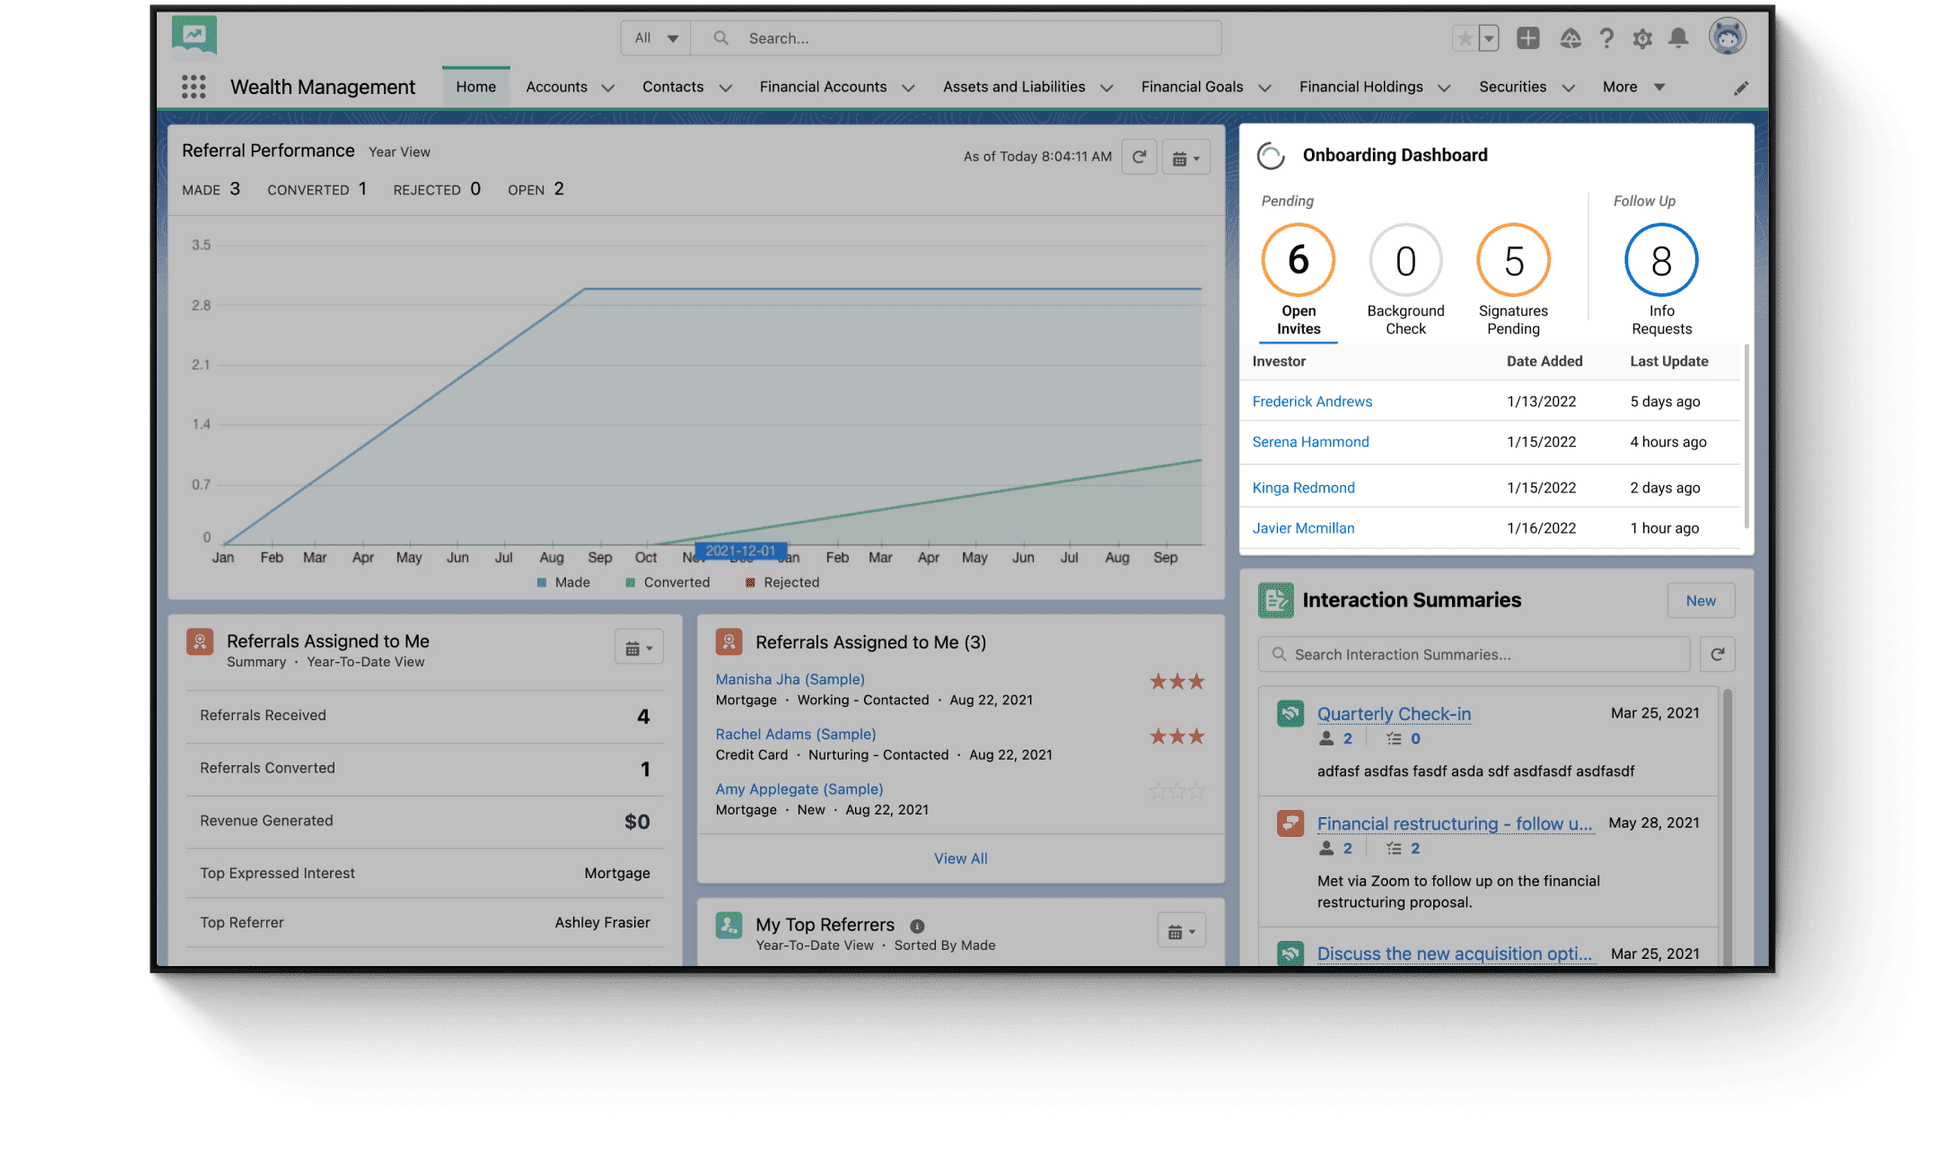Click the search magnifier icon
The height and width of the screenshot is (1154, 1956).
click(x=720, y=38)
